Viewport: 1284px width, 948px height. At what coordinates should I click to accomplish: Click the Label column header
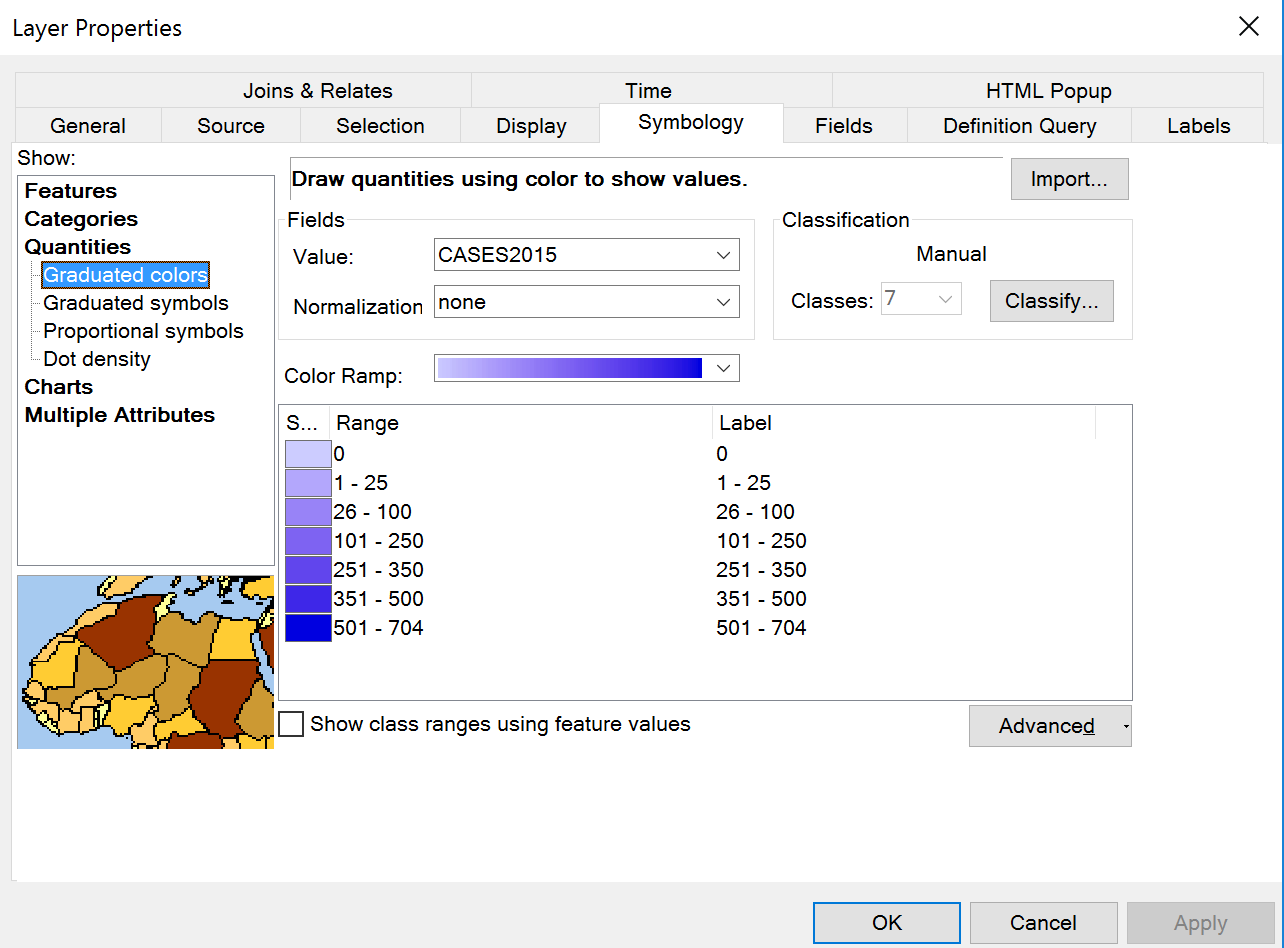click(x=904, y=423)
